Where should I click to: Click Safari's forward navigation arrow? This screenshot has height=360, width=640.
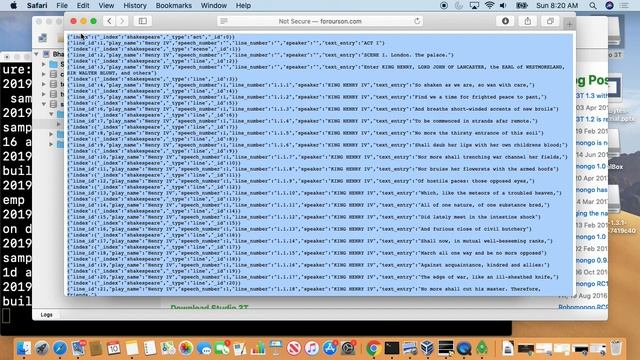122,21
